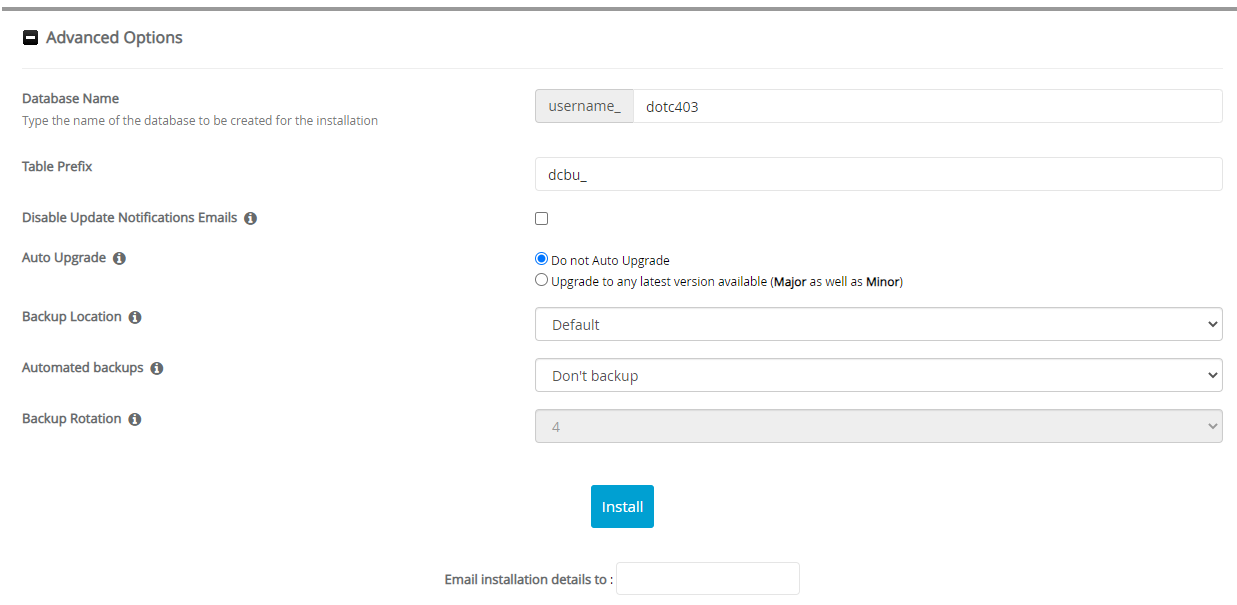Screen dimensions: 1237x605
Task: Click the username_ prefix box
Action: coord(584,106)
